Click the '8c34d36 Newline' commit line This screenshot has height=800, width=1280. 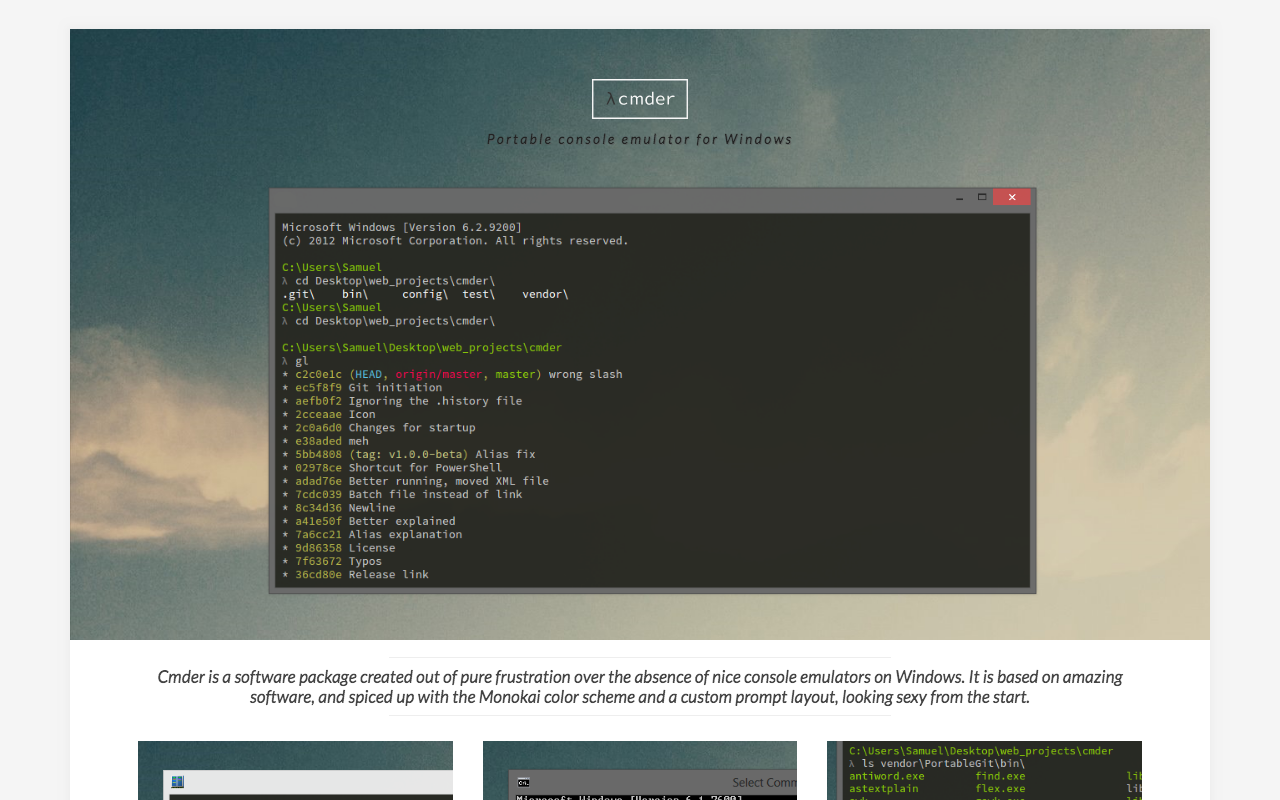(339, 508)
